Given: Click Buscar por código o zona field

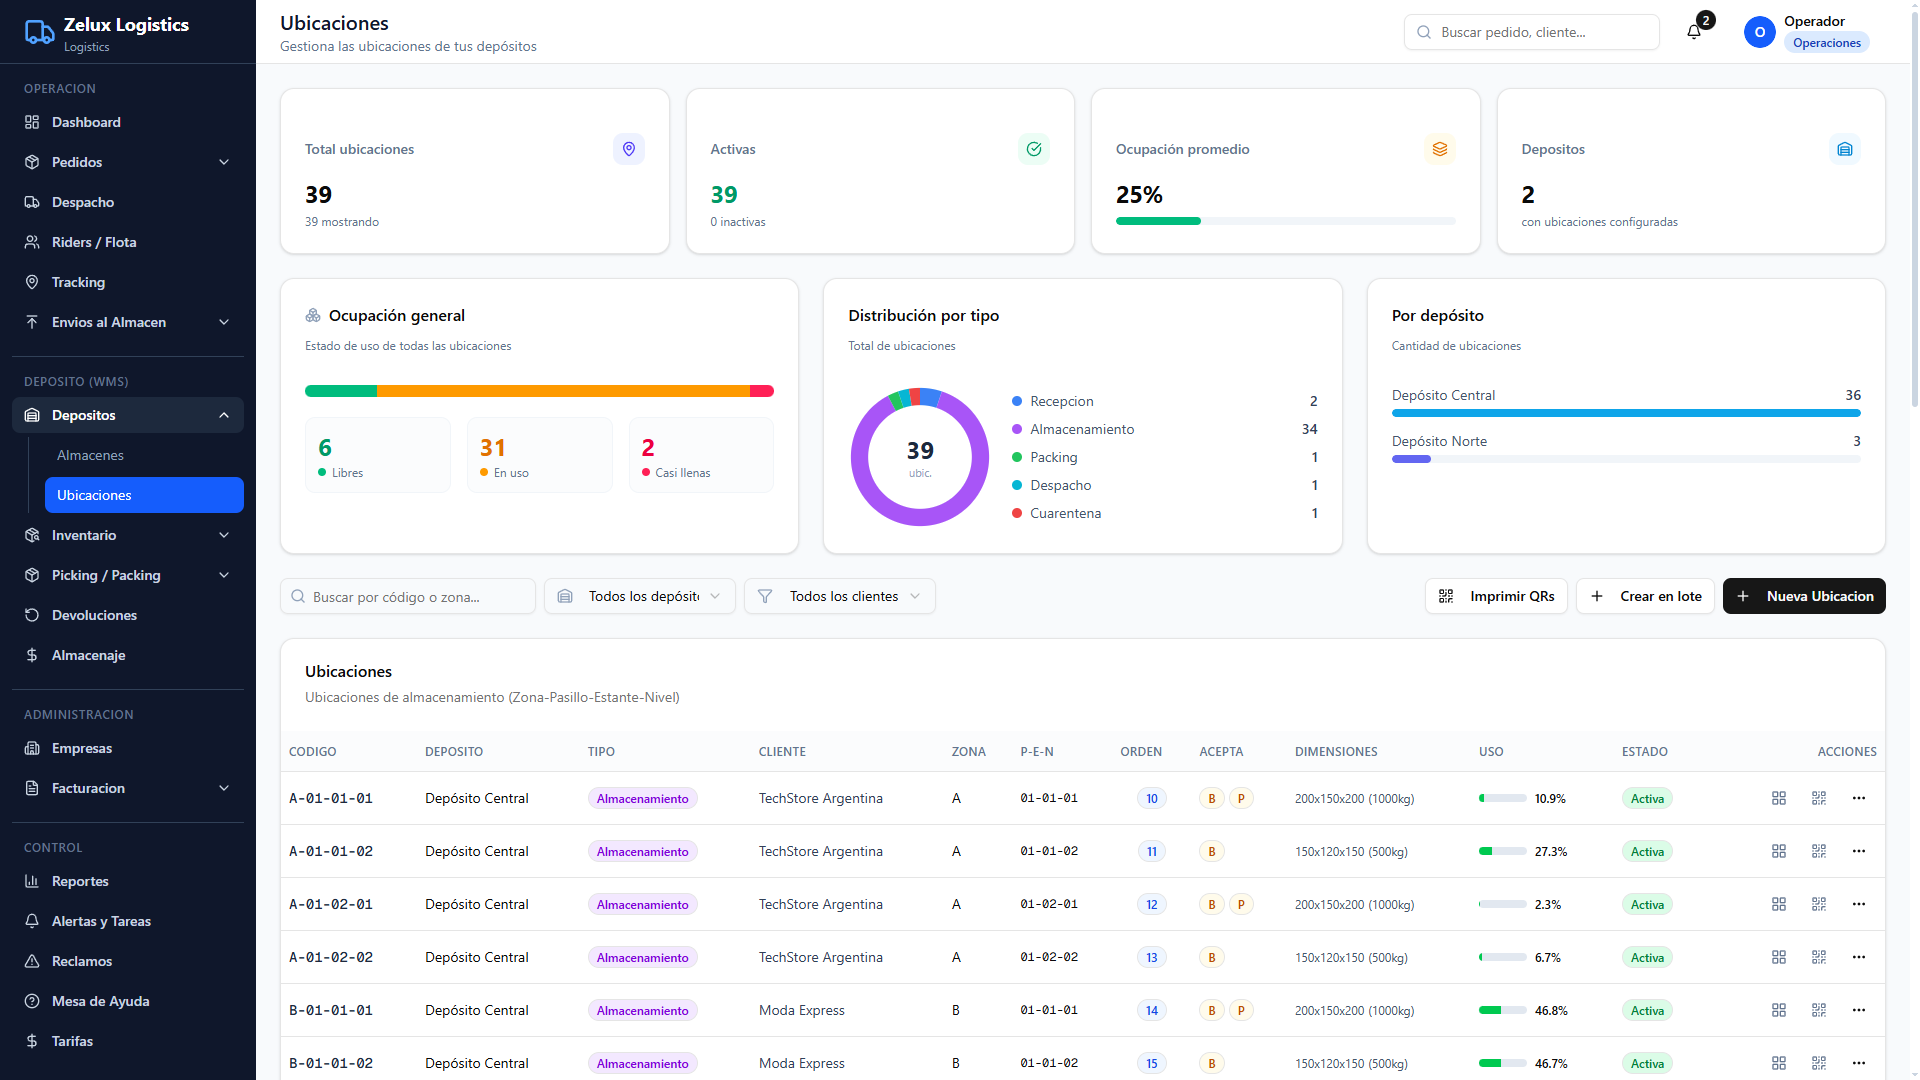Looking at the screenshot, I should 408,596.
